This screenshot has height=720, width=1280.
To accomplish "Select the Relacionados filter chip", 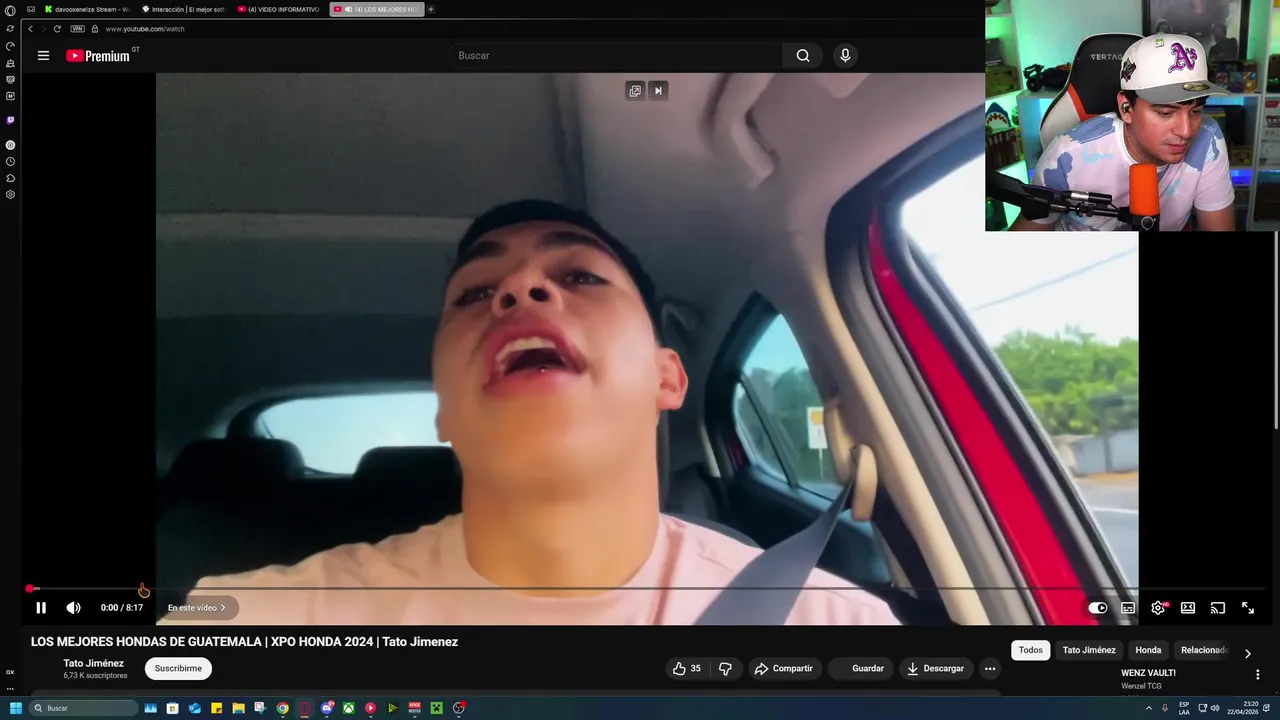I will (1204, 650).
